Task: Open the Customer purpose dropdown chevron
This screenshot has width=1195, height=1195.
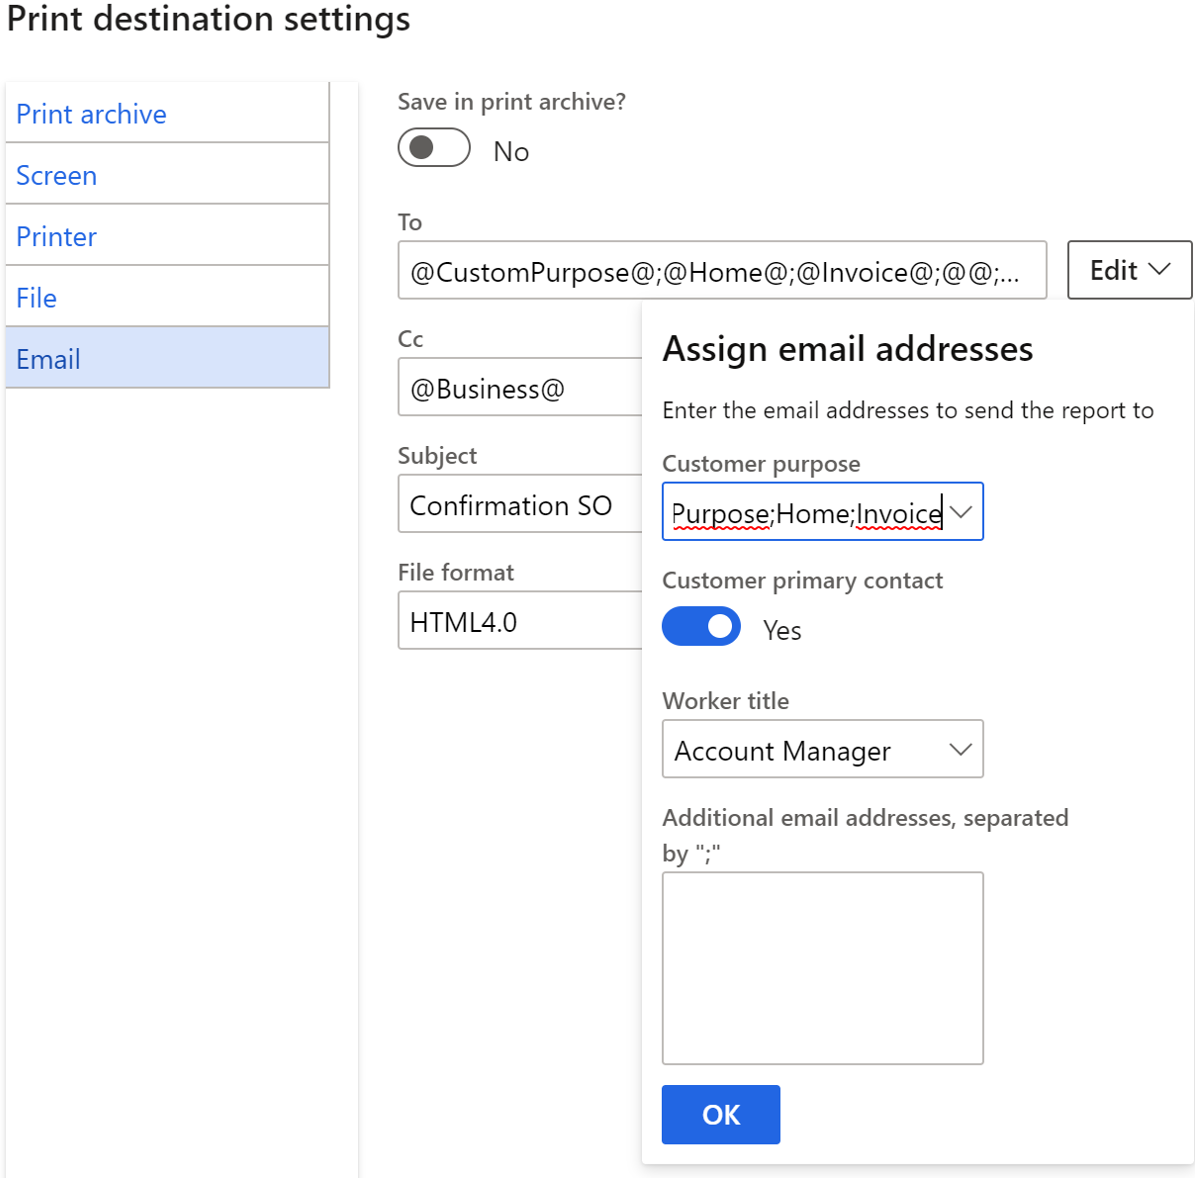Action: coord(962,512)
